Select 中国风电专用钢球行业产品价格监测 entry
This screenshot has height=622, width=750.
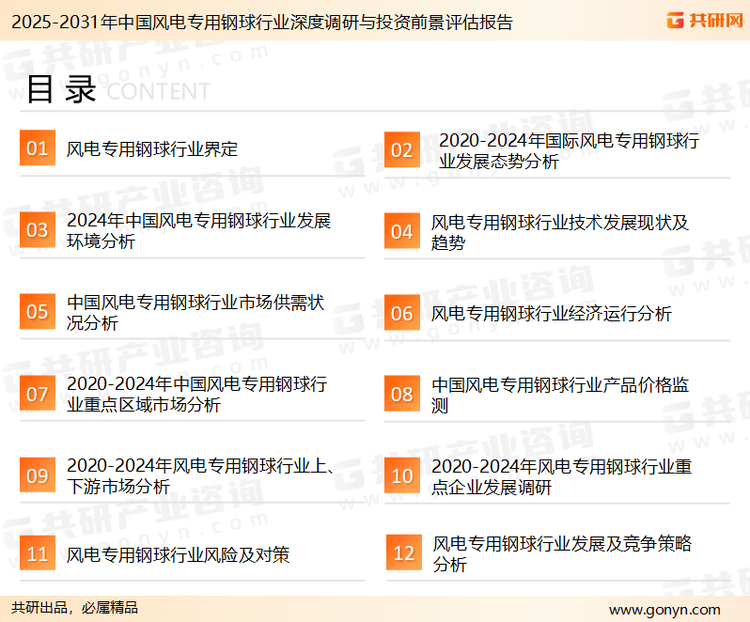click(x=560, y=395)
